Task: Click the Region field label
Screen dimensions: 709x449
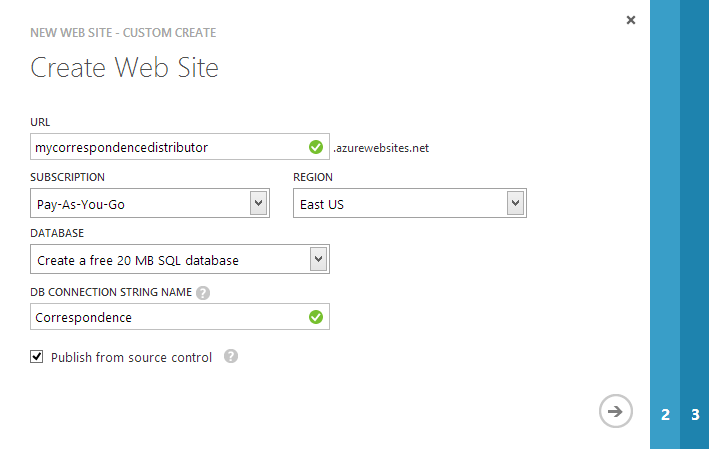Action: point(313,177)
